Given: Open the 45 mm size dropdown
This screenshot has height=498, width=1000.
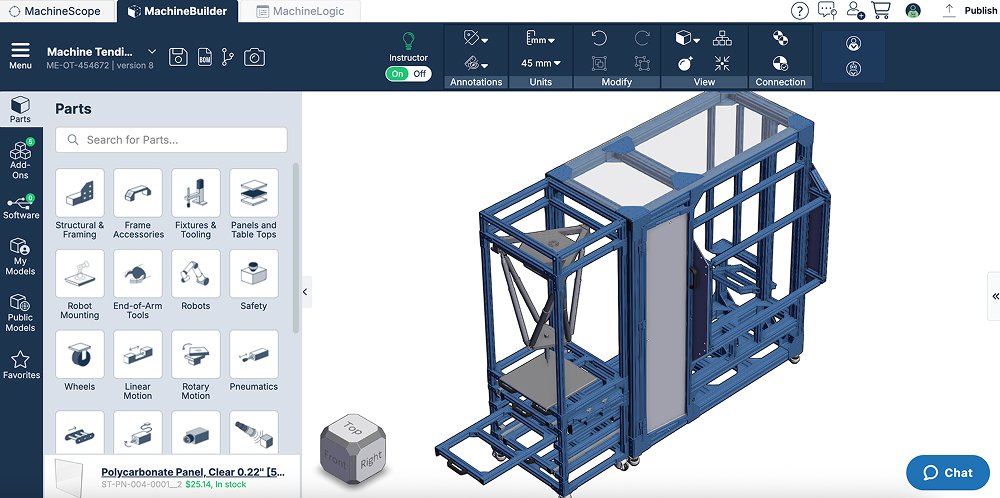Looking at the screenshot, I should (541, 63).
